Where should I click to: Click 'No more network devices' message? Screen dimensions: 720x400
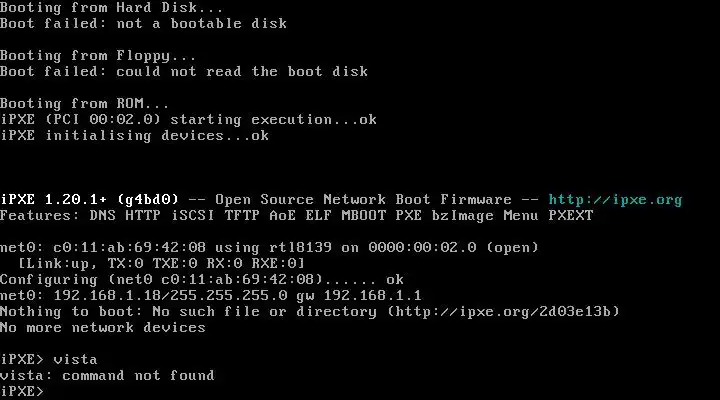click(x=103, y=328)
